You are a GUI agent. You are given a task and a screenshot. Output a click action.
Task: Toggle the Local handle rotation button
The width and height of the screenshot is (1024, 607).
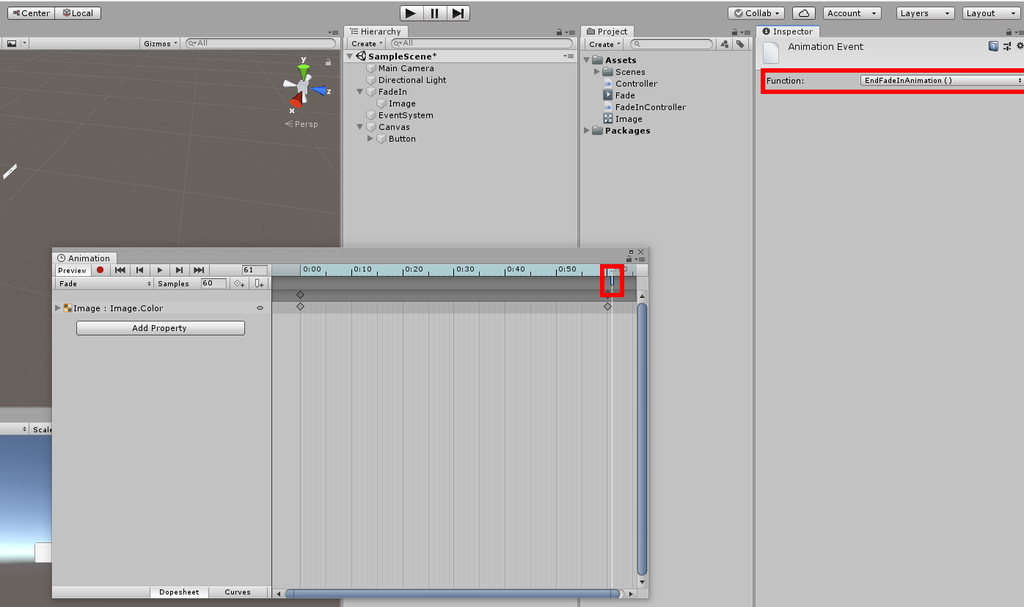[x=78, y=13]
